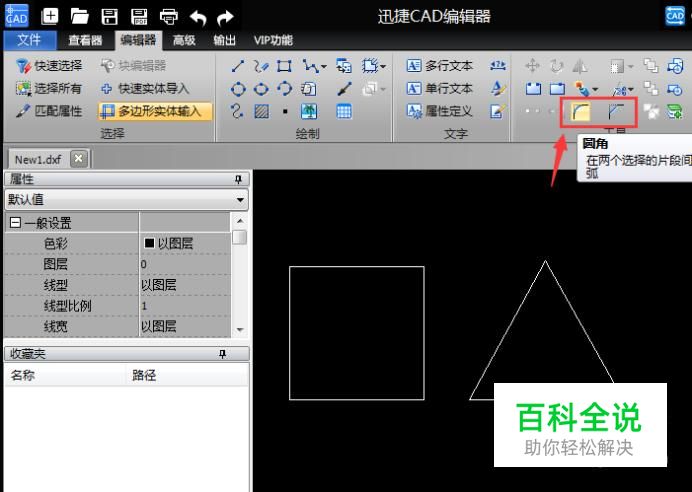The width and height of the screenshot is (692, 492).
Task: Select the Hatch fill tool
Action: coord(261,111)
